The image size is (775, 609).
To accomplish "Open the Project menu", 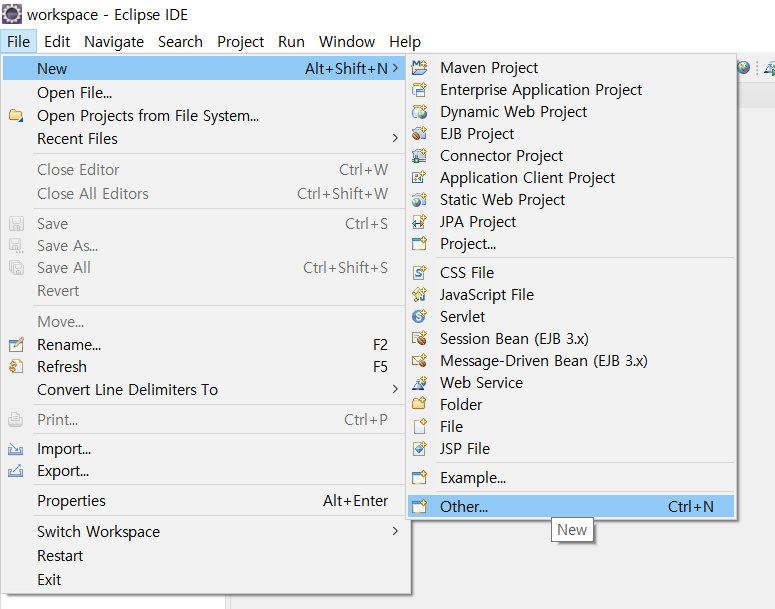I will 240,42.
